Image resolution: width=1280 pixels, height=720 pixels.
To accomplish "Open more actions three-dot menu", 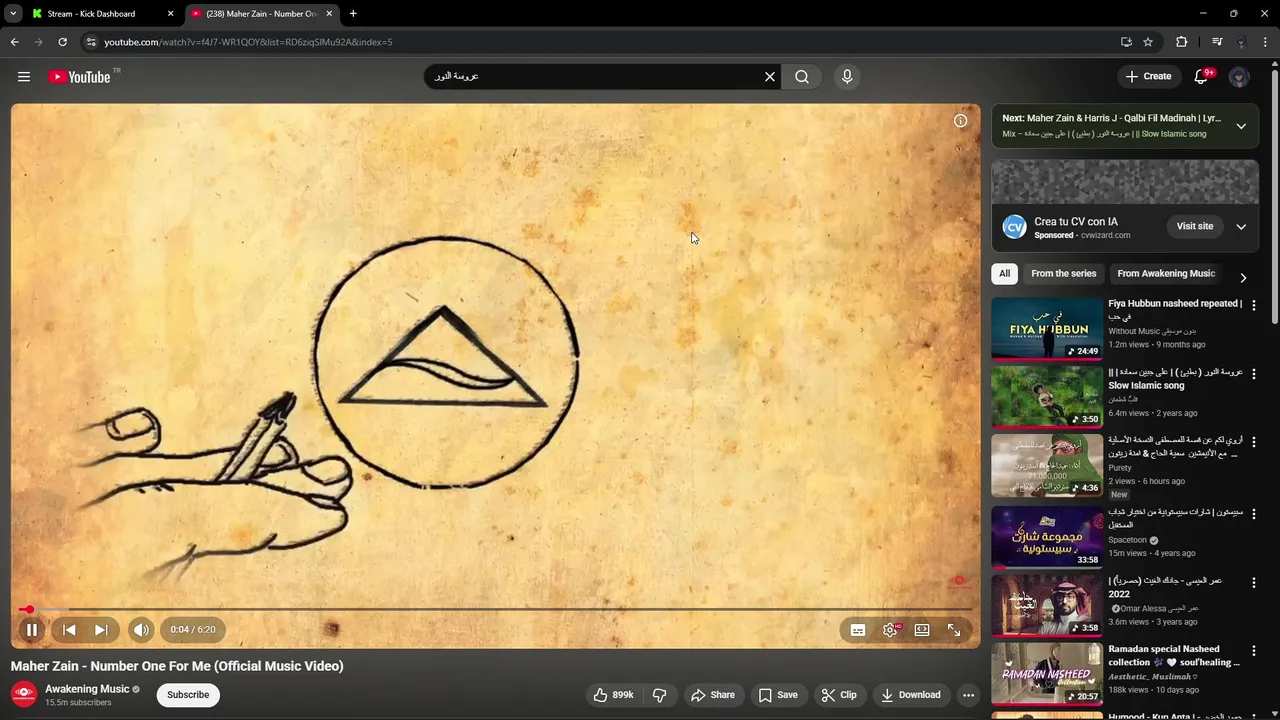I will click(968, 695).
